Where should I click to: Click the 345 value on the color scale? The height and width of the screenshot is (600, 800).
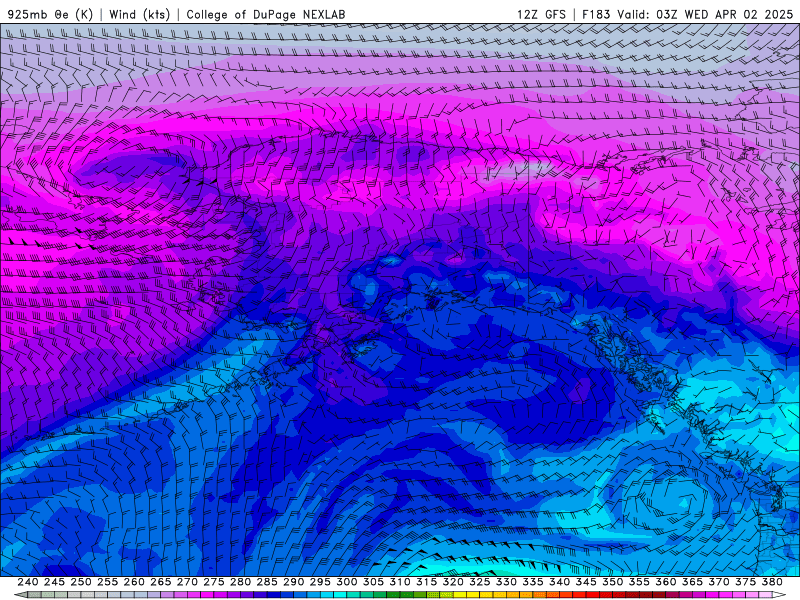click(586, 582)
